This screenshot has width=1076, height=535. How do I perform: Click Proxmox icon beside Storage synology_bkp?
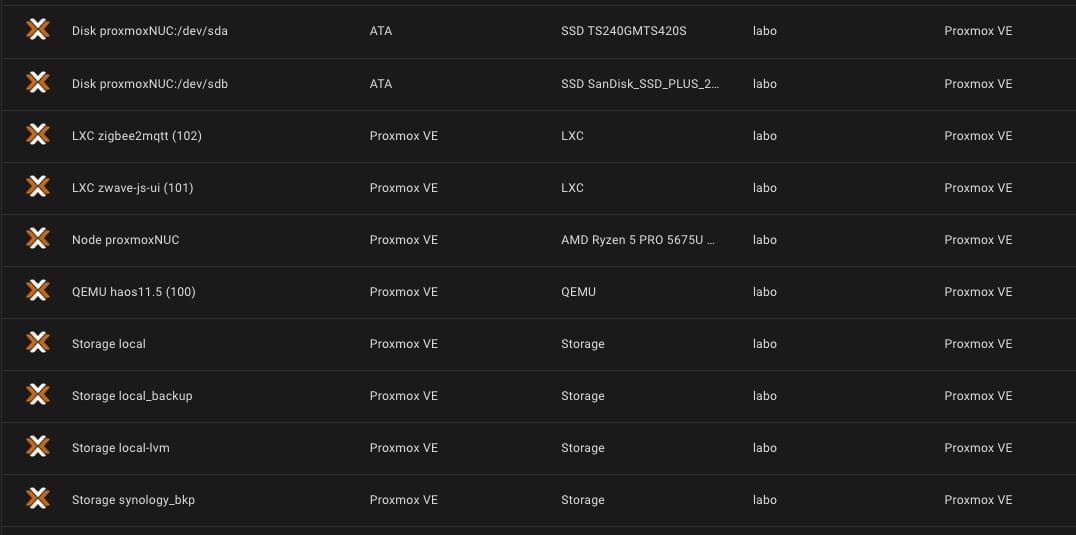[x=38, y=499]
